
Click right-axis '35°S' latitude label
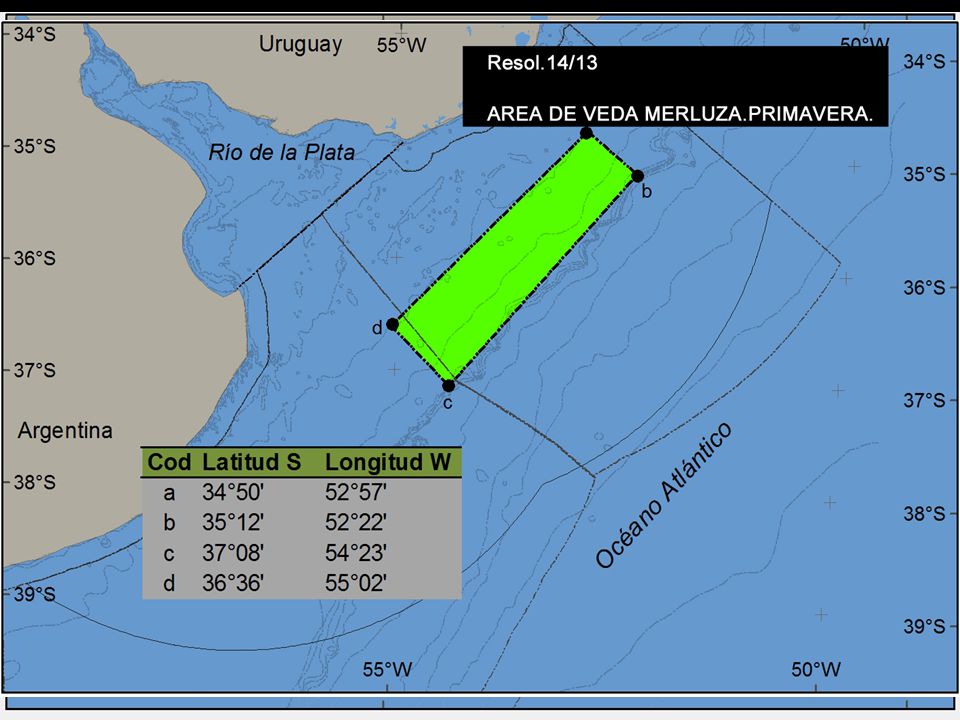924,174
